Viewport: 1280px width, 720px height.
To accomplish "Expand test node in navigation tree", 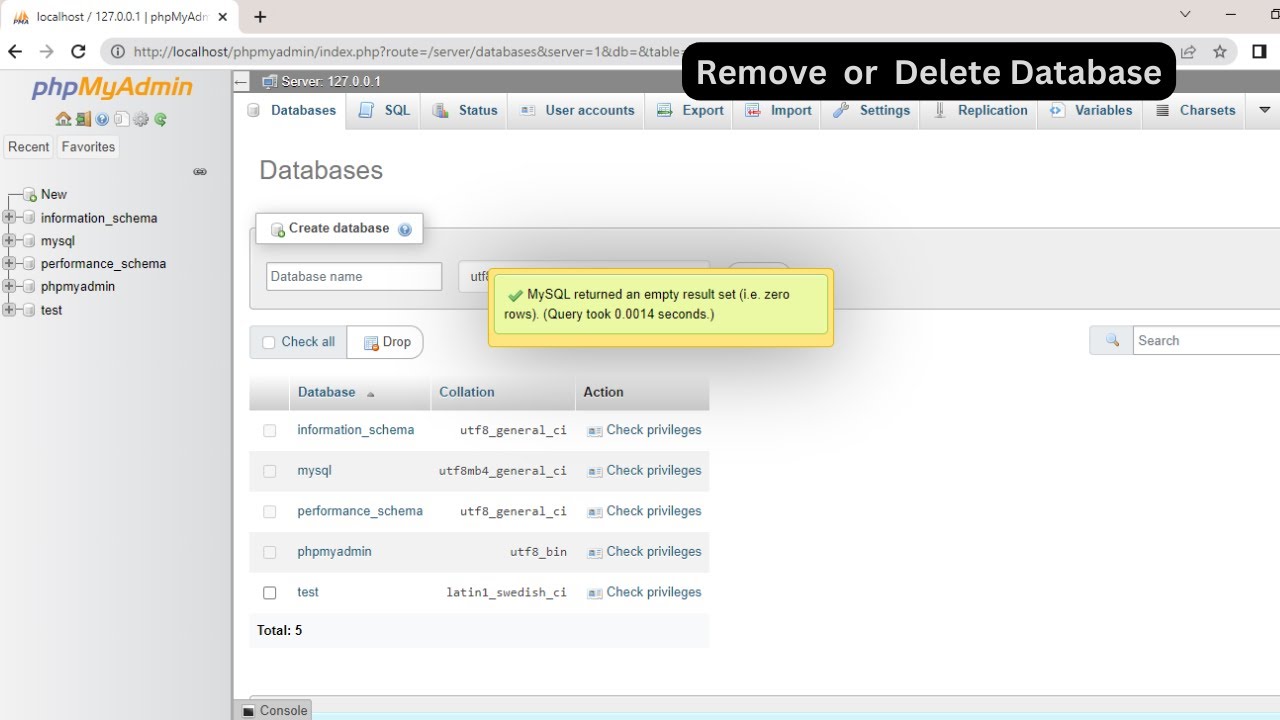I will pyautogui.click(x=10, y=310).
